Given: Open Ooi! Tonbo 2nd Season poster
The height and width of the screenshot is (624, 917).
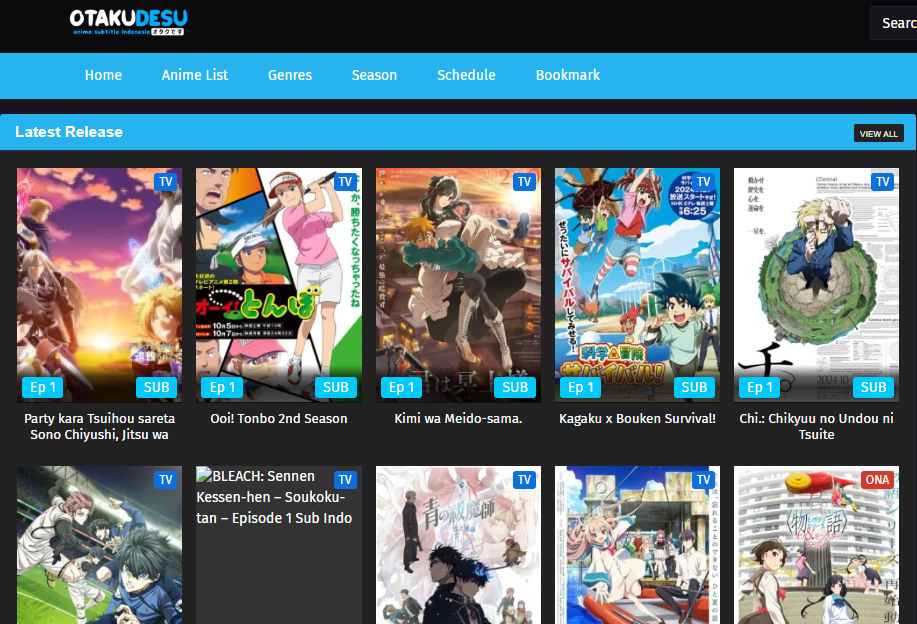Looking at the screenshot, I should 279,285.
